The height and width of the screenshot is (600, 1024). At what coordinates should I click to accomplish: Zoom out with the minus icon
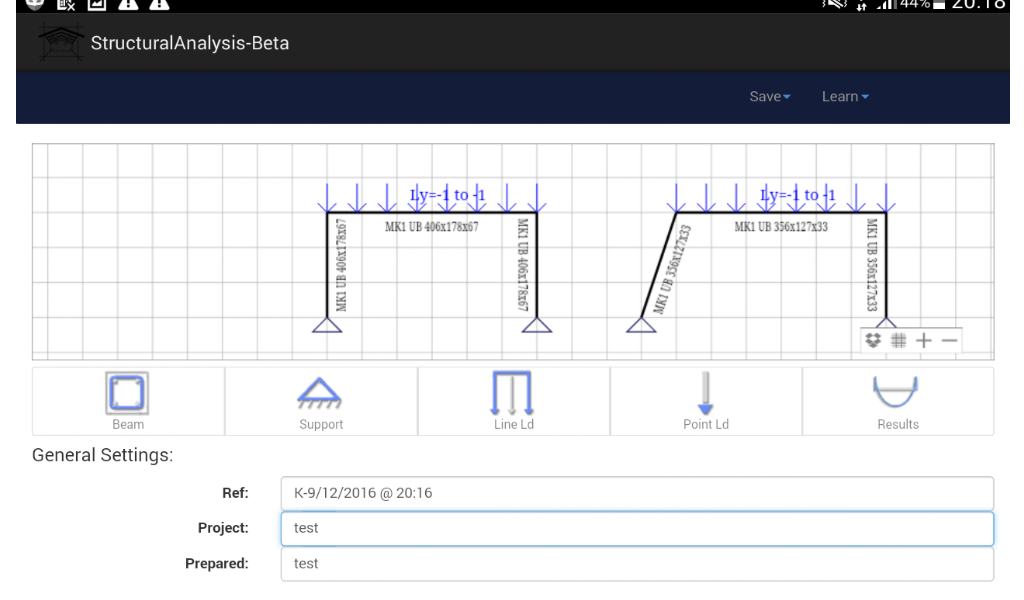(950, 340)
